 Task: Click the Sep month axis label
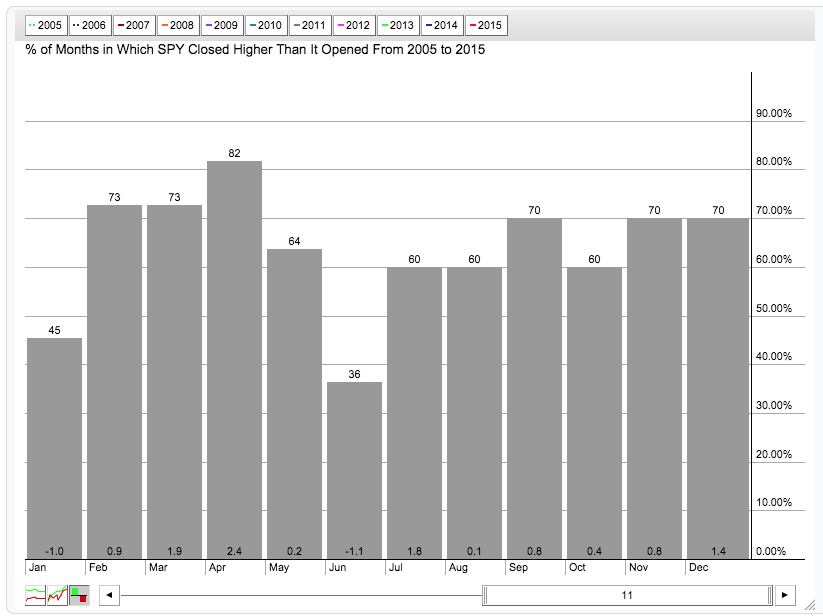(x=519, y=567)
